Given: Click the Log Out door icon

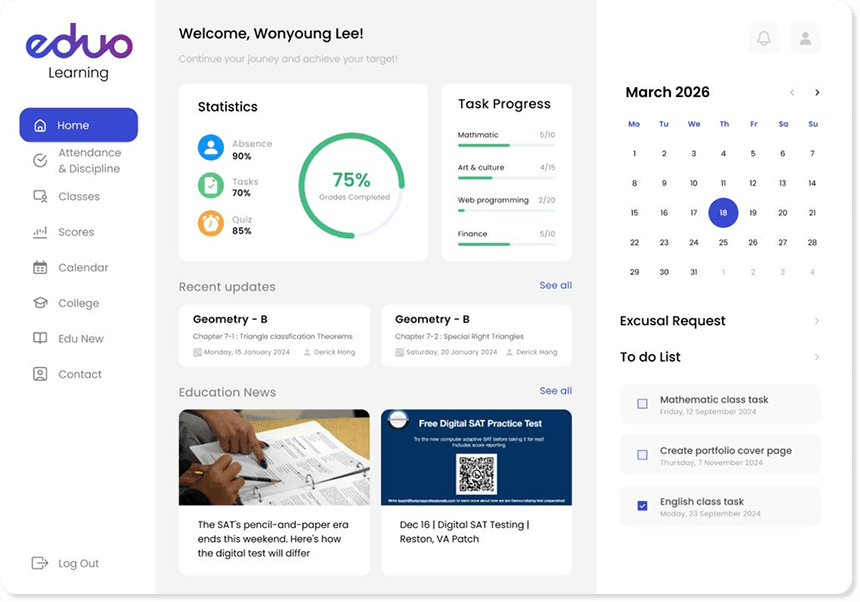Looking at the screenshot, I should [x=39, y=563].
